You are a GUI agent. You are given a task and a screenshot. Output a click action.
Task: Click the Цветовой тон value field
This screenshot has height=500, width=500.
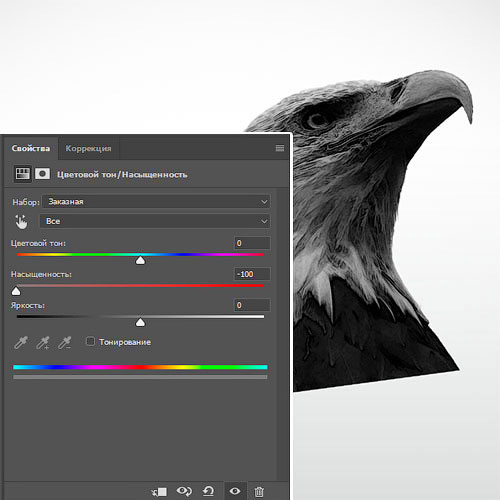pos(252,243)
